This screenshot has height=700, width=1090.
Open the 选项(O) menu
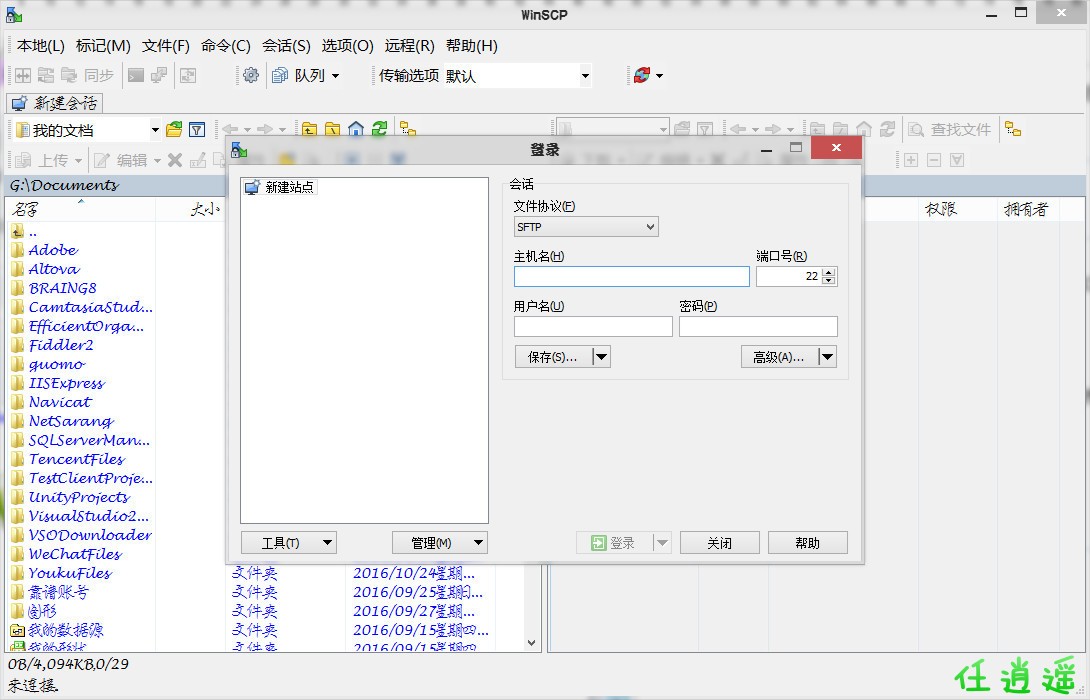(347, 46)
